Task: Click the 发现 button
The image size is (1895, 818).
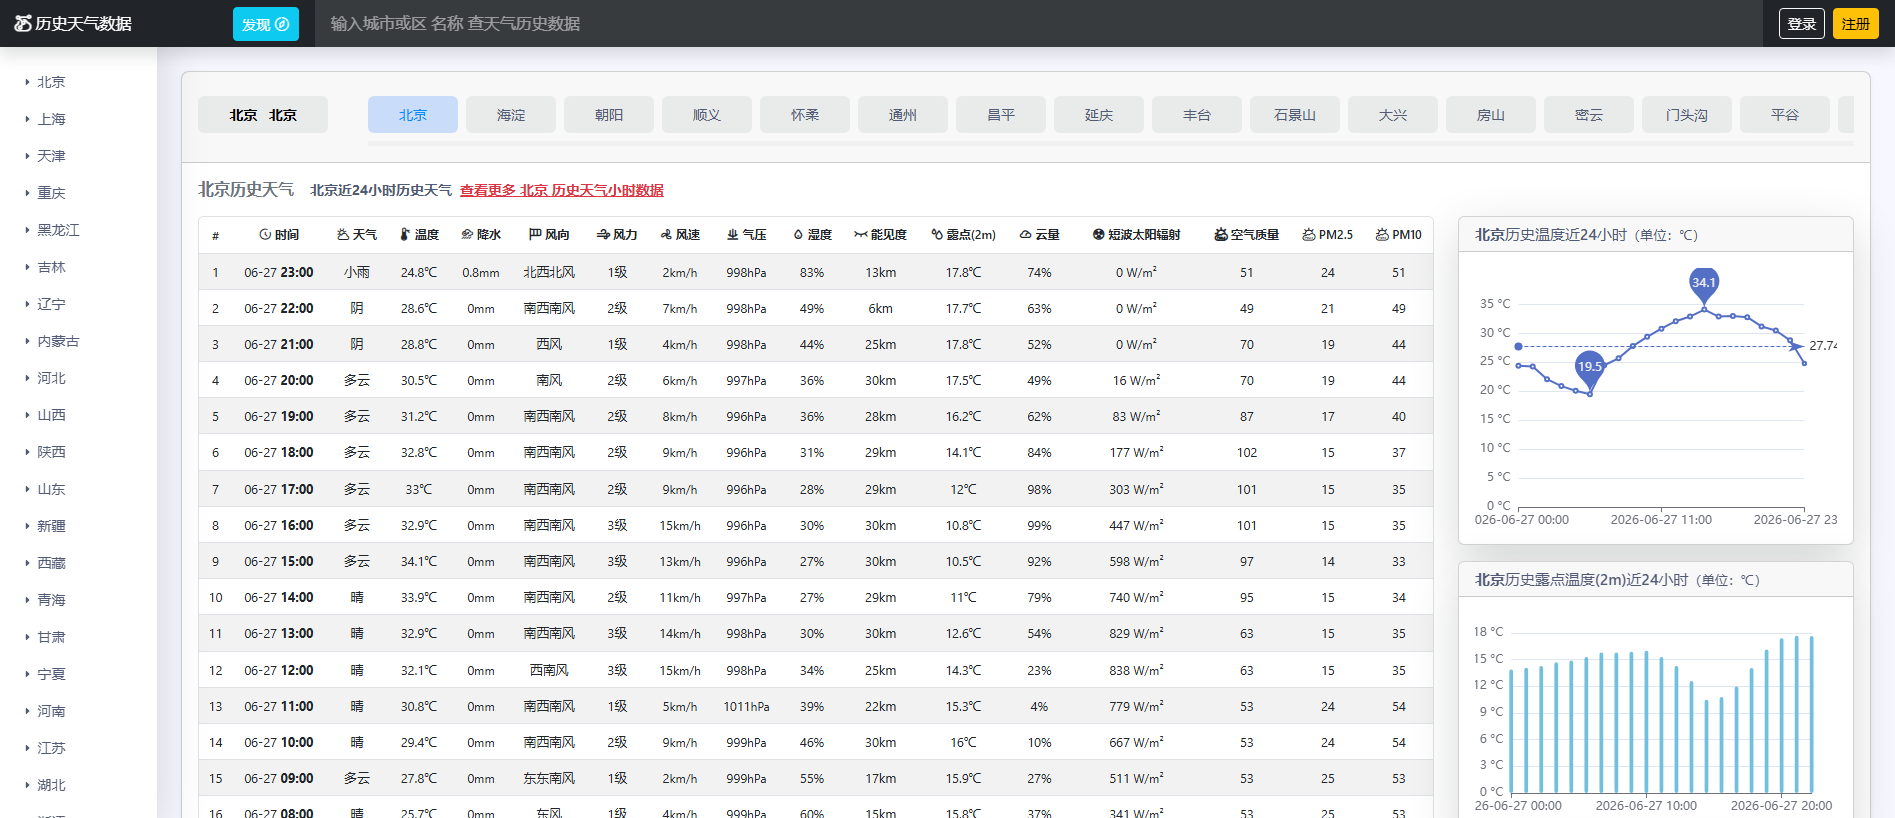Action: pyautogui.click(x=266, y=24)
